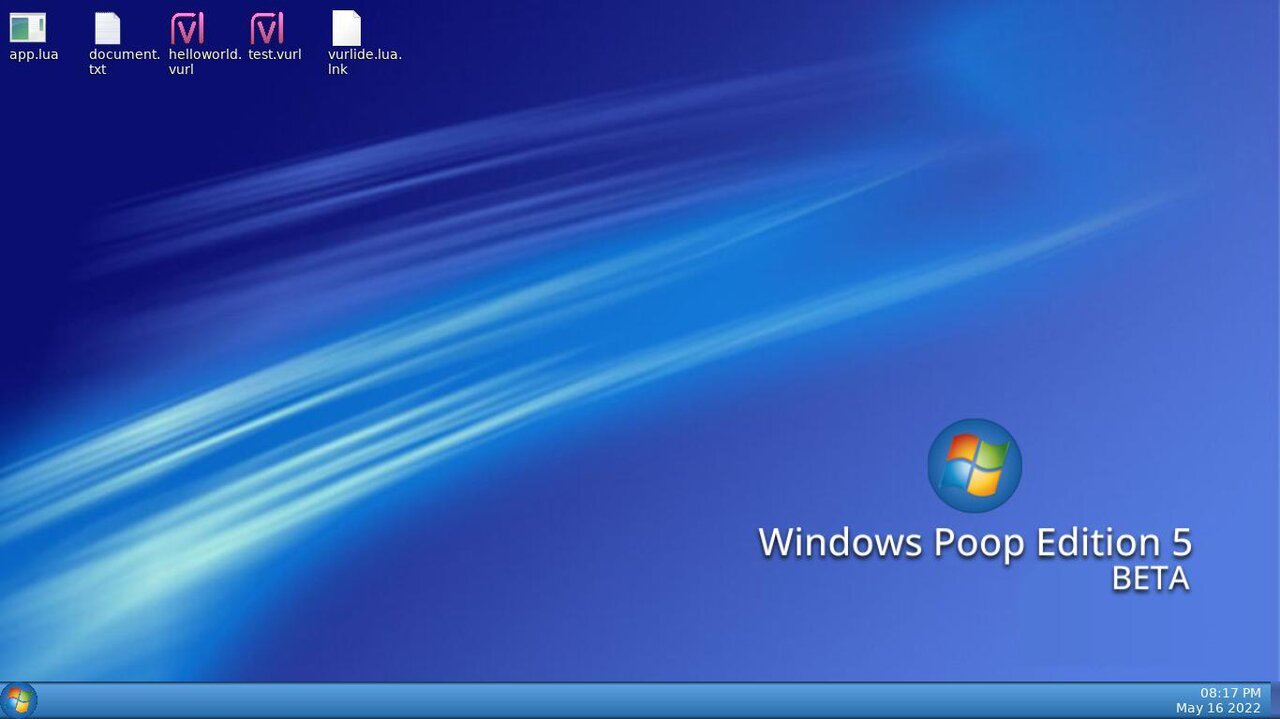Click the vurlide.lua.lnk filename label
The height and width of the screenshot is (719, 1280).
[x=365, y=62]
